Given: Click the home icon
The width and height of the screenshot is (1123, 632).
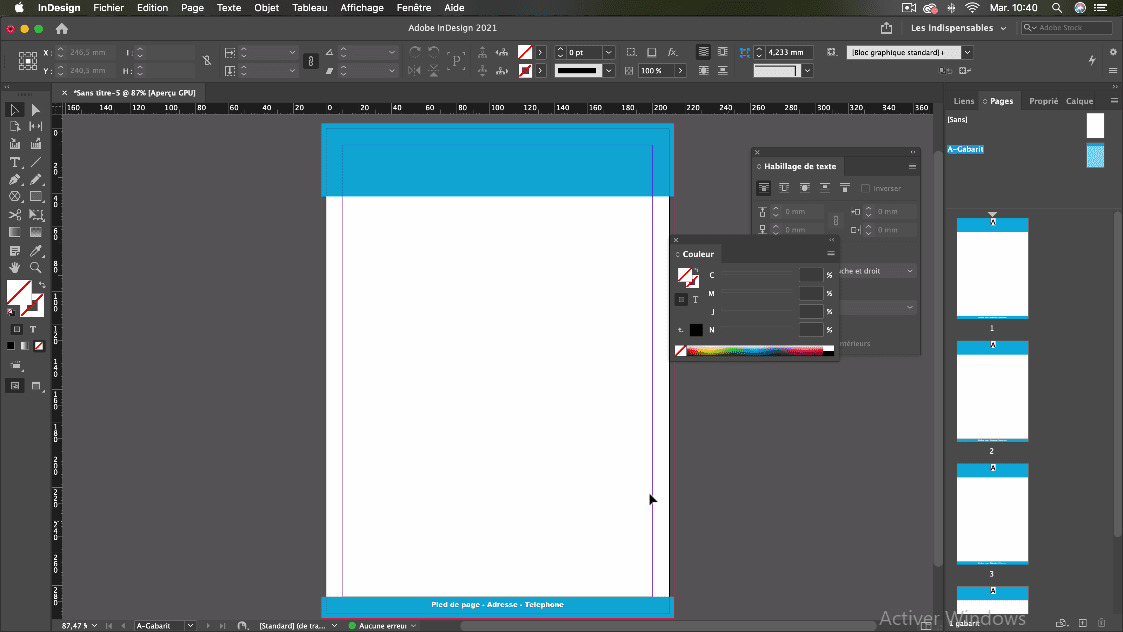Looking at the screenshot, I should coord(62,29).
